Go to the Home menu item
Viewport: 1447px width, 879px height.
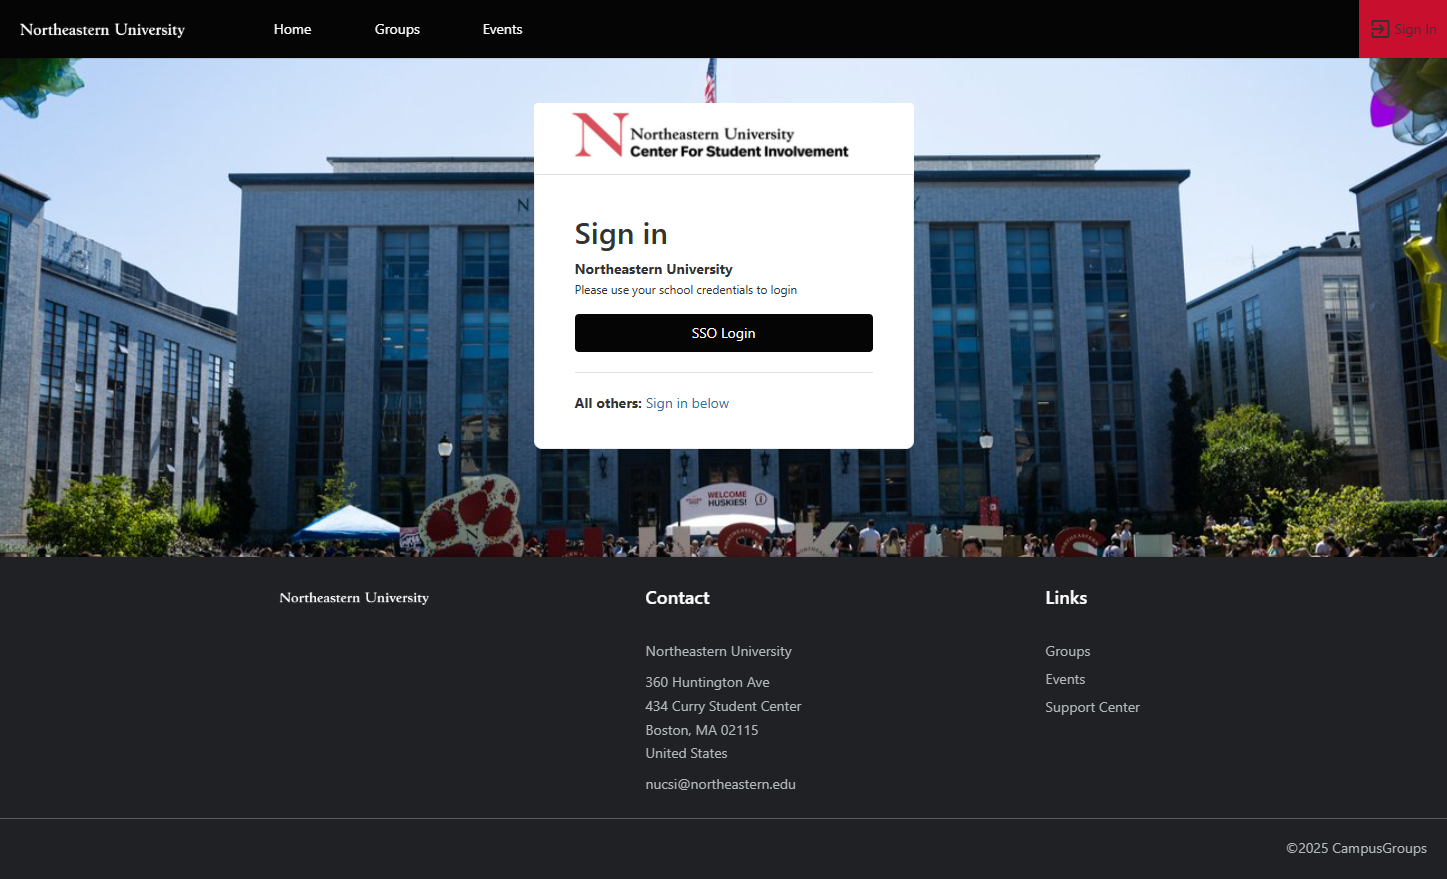coord(292,29)
